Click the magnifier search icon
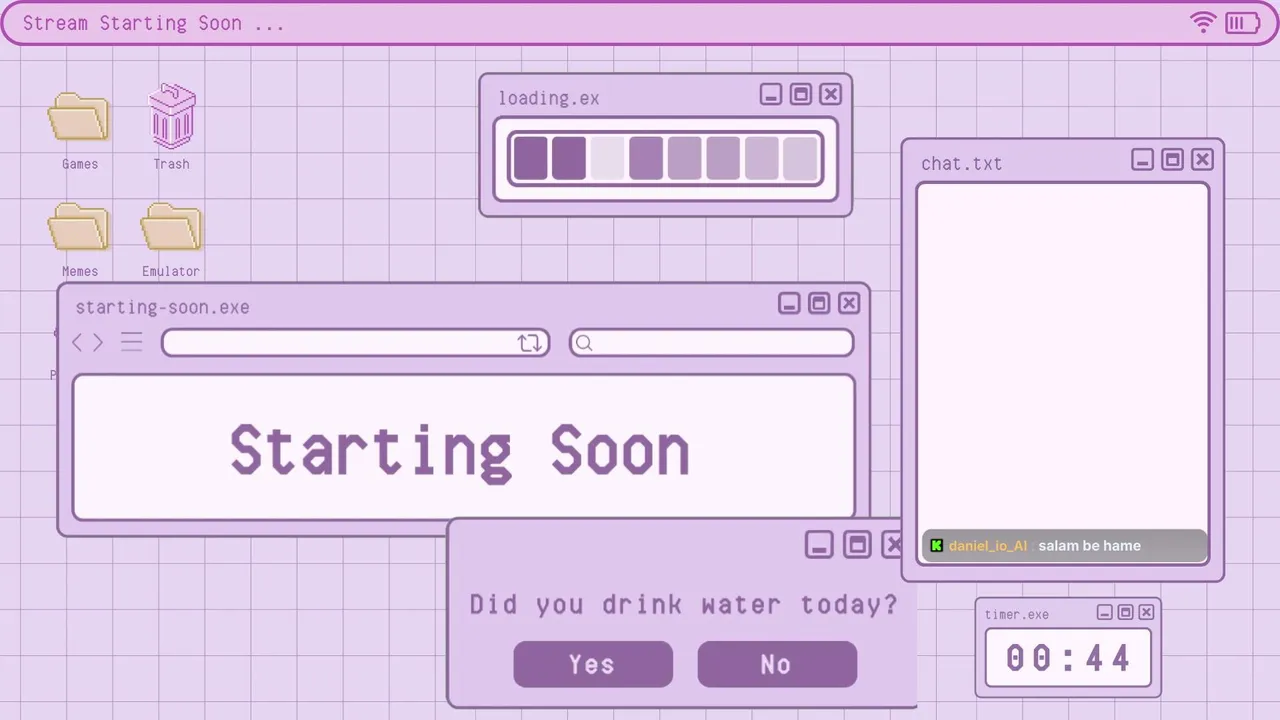 click(x=585, y=343)
